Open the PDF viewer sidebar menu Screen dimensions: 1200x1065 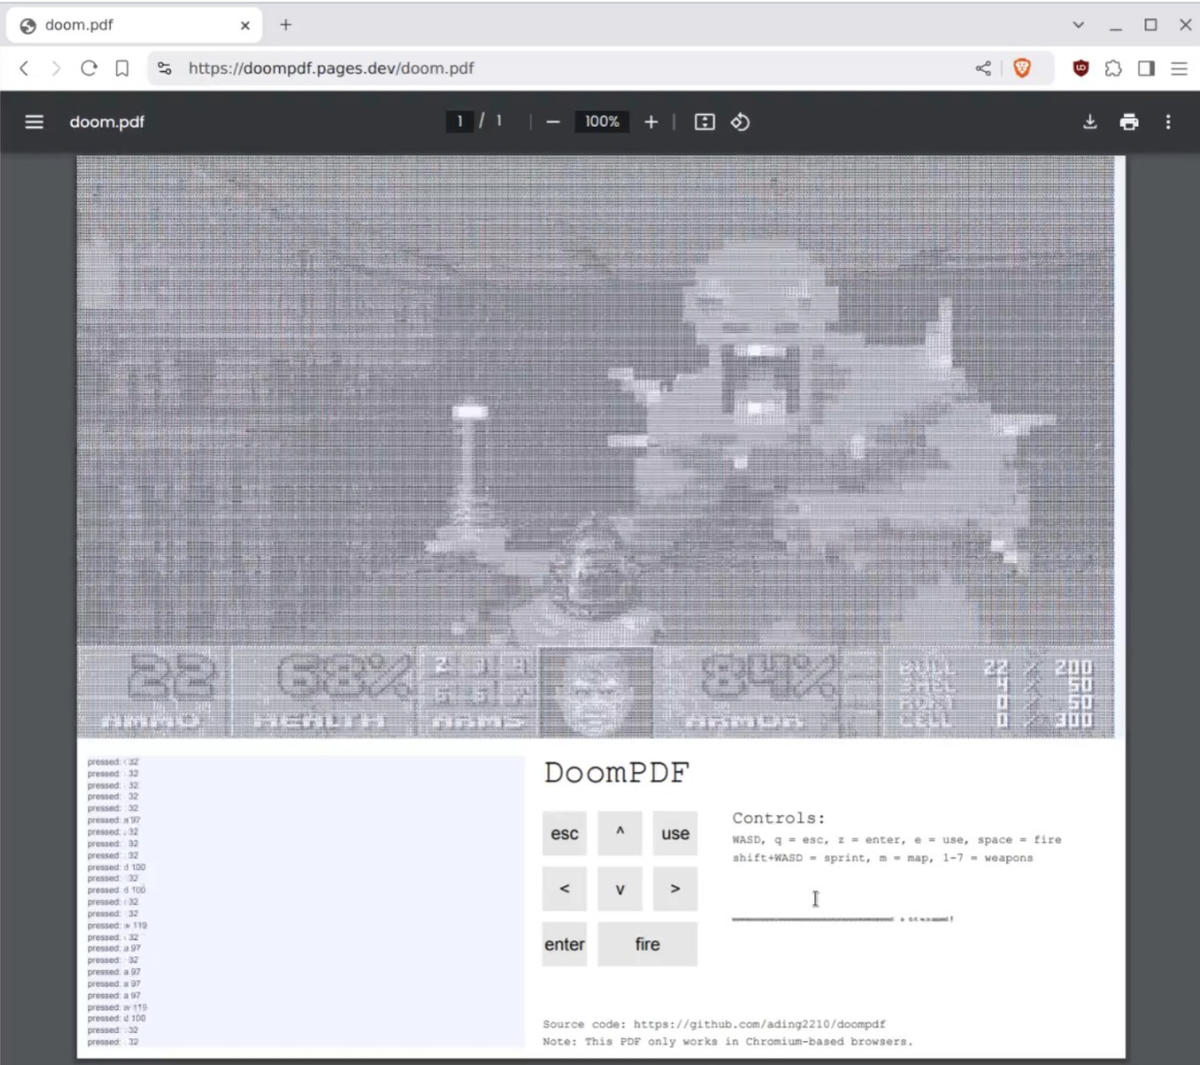click(34, 122)
